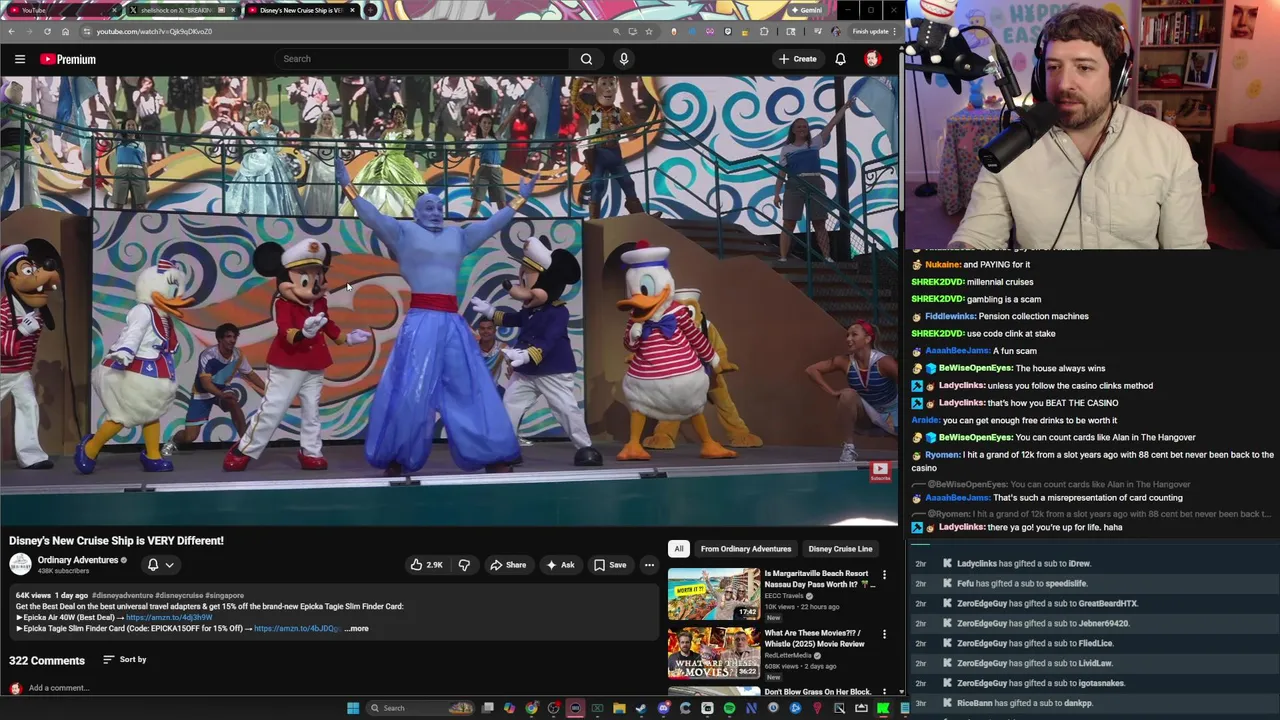
Task: Select Disney's New Cruise Ship tab
Action: (x=300, y=10)
